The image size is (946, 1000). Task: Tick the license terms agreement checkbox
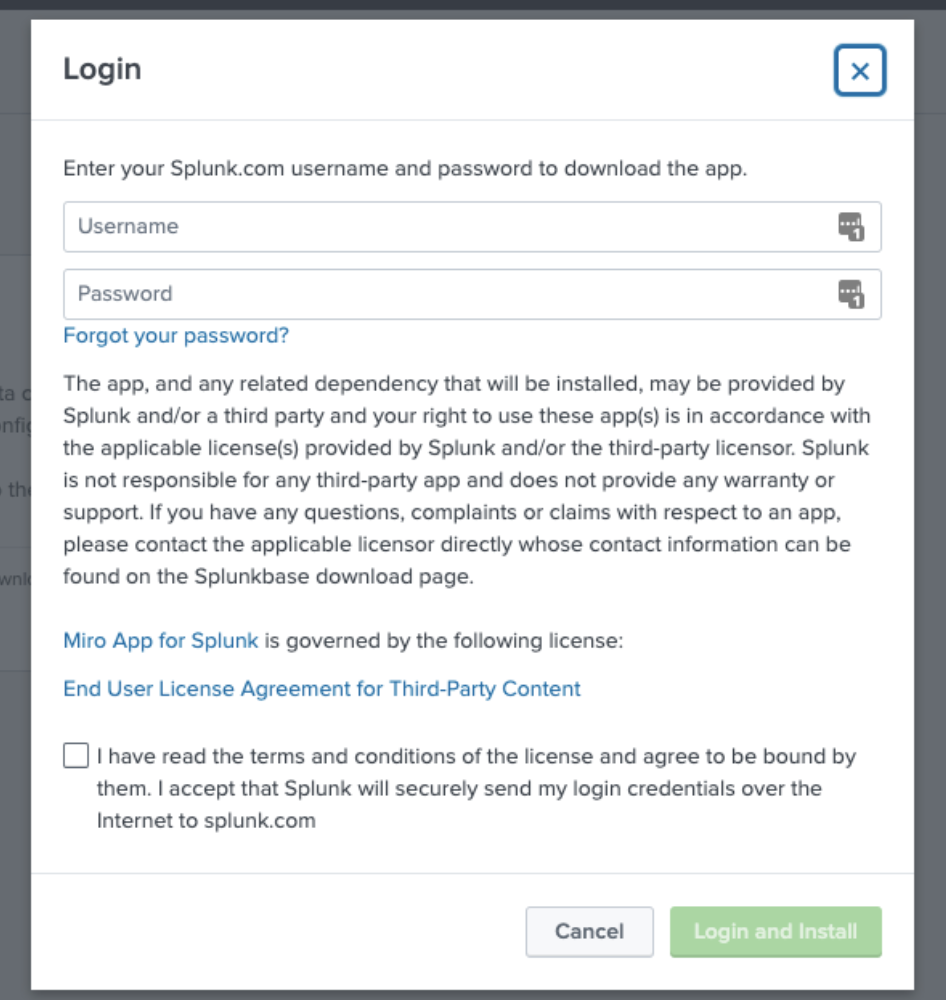point(76,755)
